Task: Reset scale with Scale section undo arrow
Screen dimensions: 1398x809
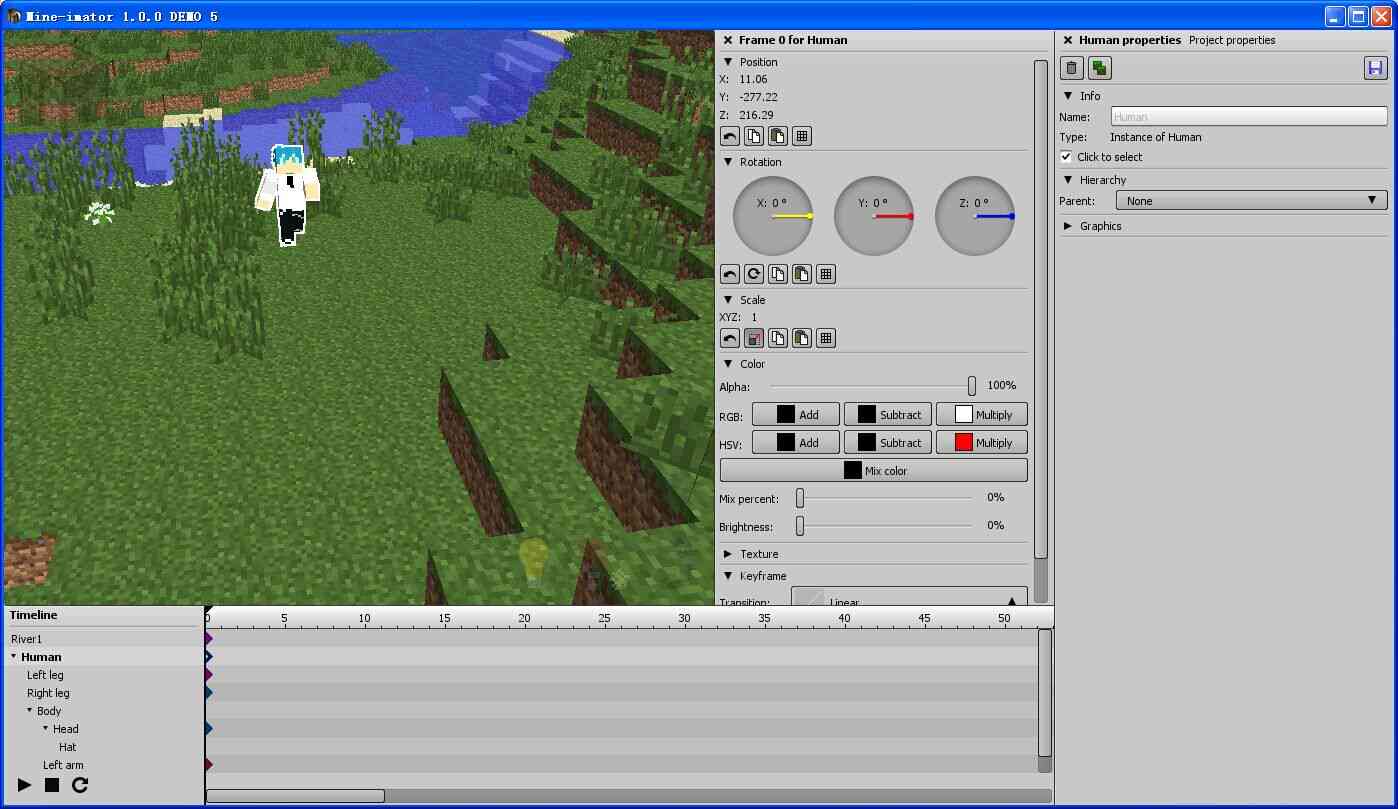Action: tap(730, 338)
